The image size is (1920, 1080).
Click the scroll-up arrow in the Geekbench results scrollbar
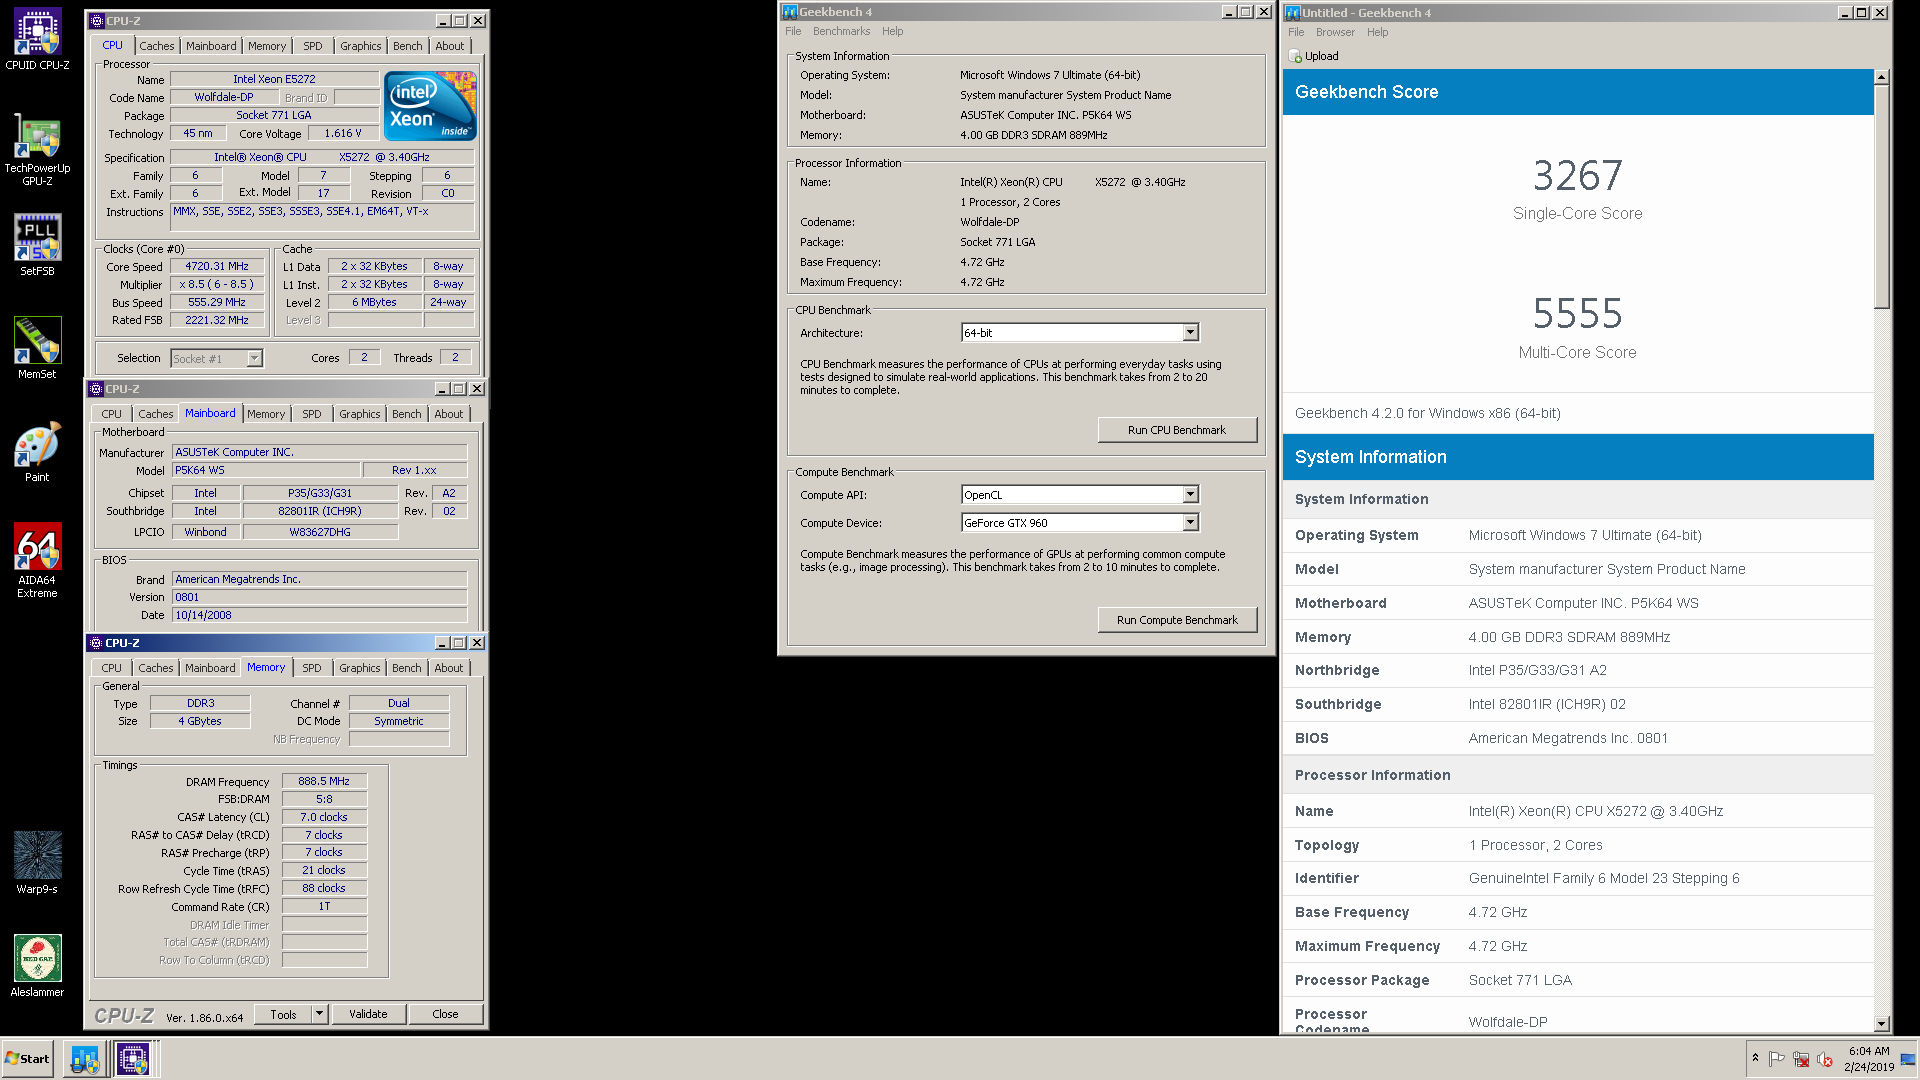click(x=1881, y=77)
